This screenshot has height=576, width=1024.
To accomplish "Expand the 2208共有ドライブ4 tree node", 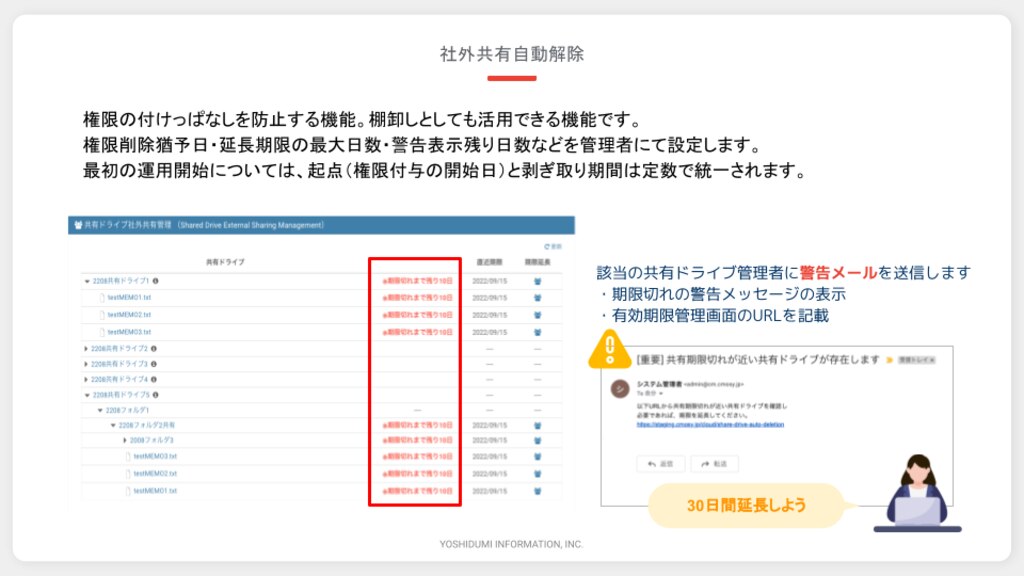I will [x=86, y=379].
